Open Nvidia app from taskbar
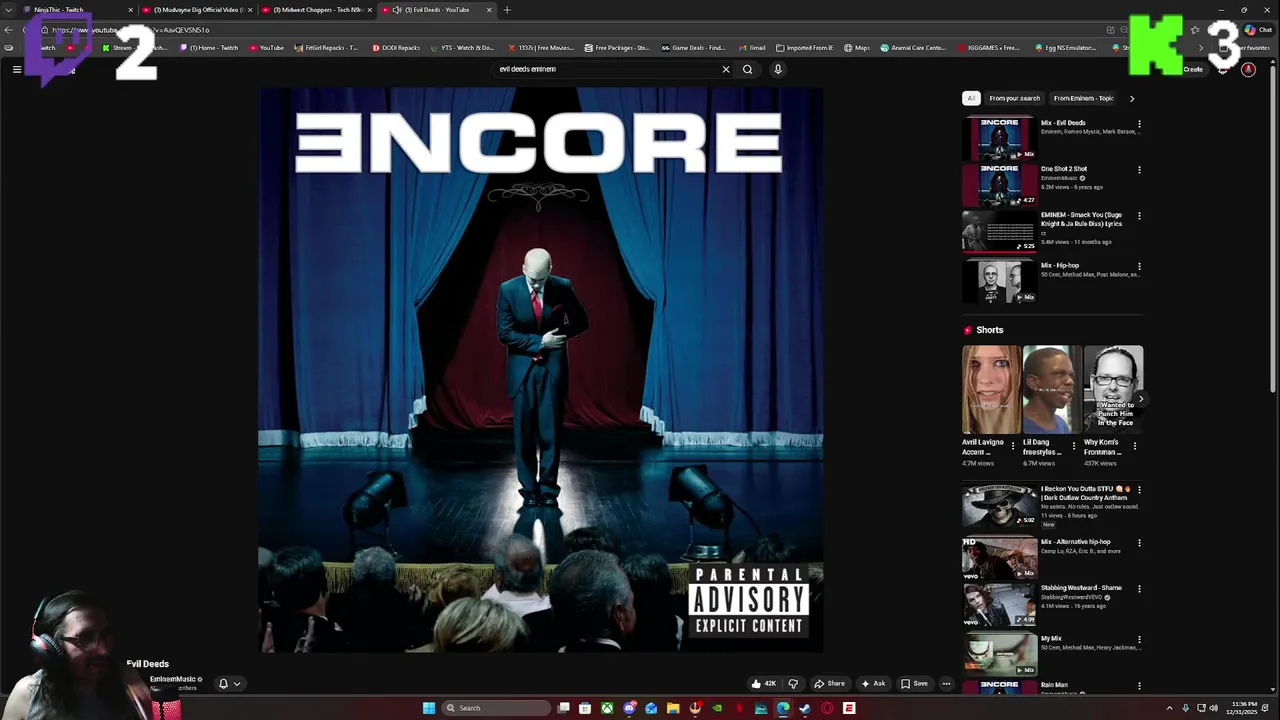Image resolution: width=1280 pixels, height=720 pixels. click(717, 708)
